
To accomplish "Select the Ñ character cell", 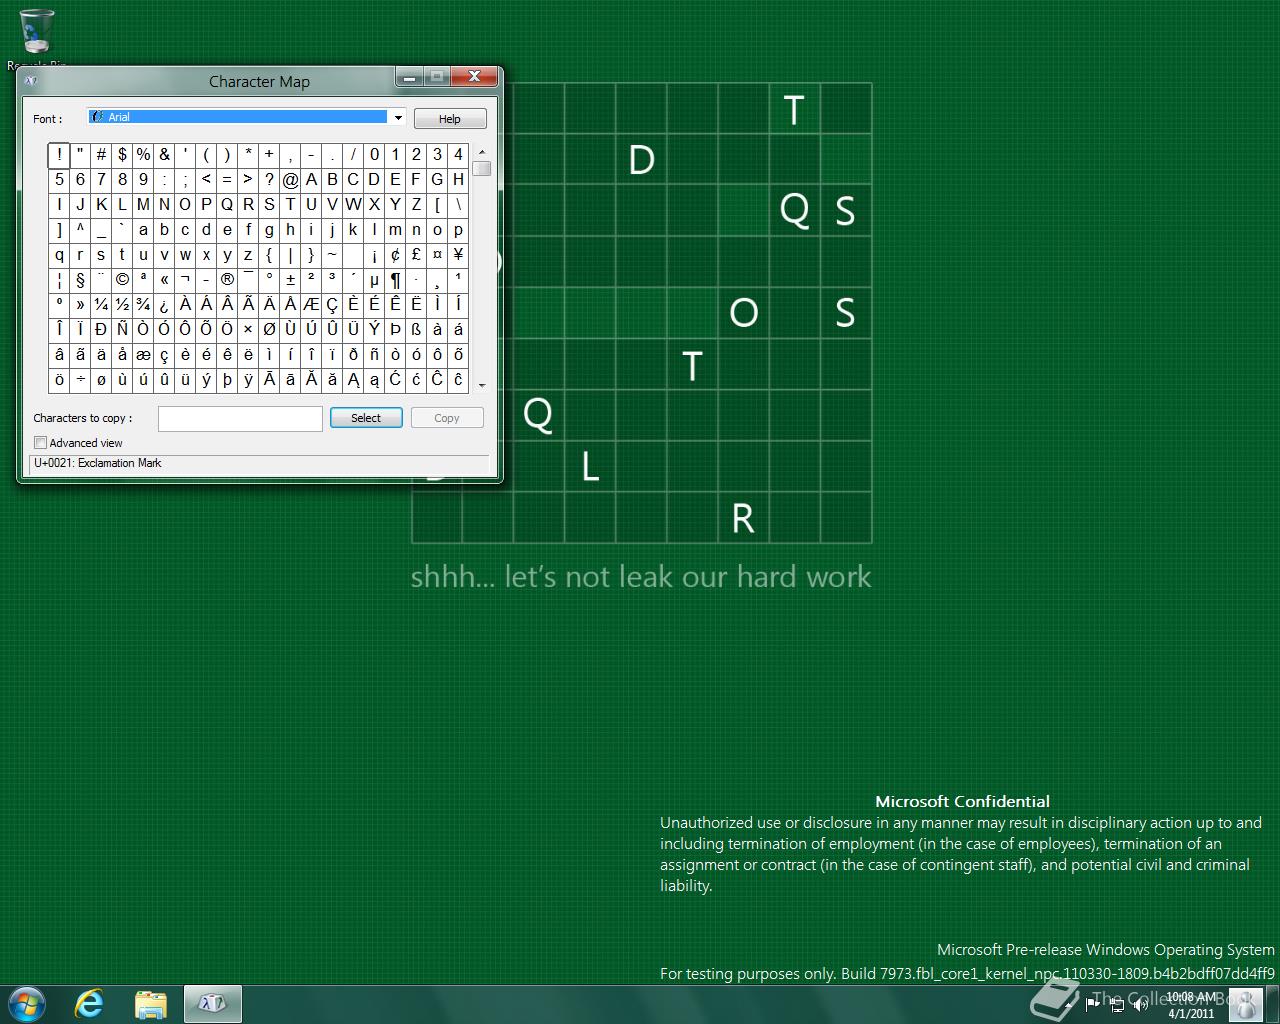I will tap(122, 329).
